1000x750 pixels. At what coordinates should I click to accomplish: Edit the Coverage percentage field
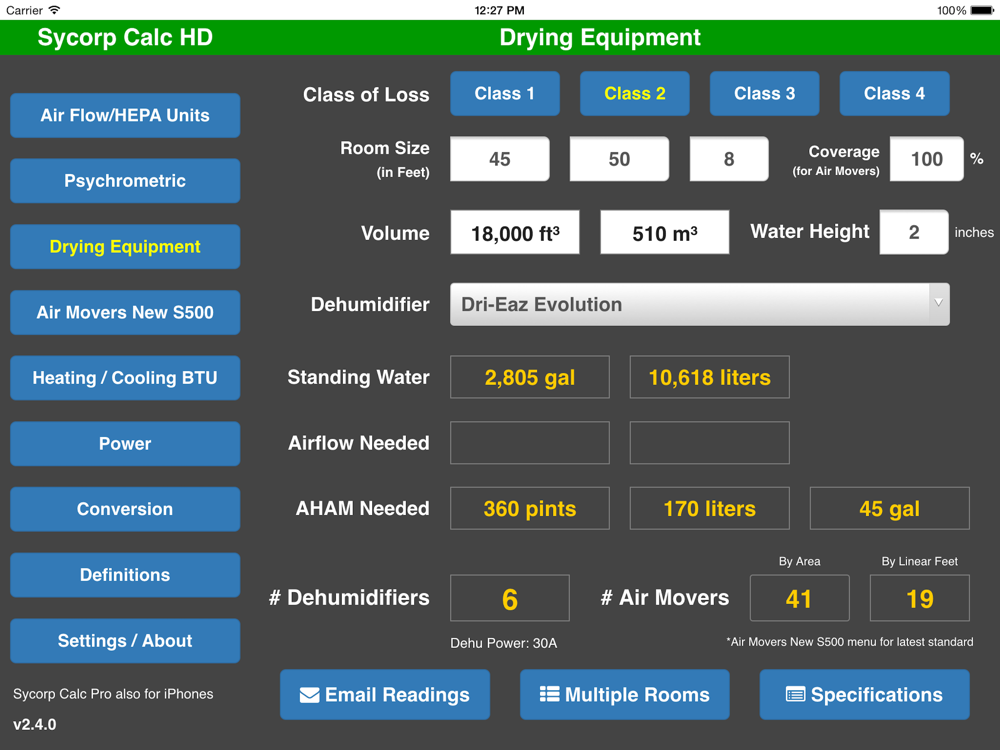tap(926, 160)
